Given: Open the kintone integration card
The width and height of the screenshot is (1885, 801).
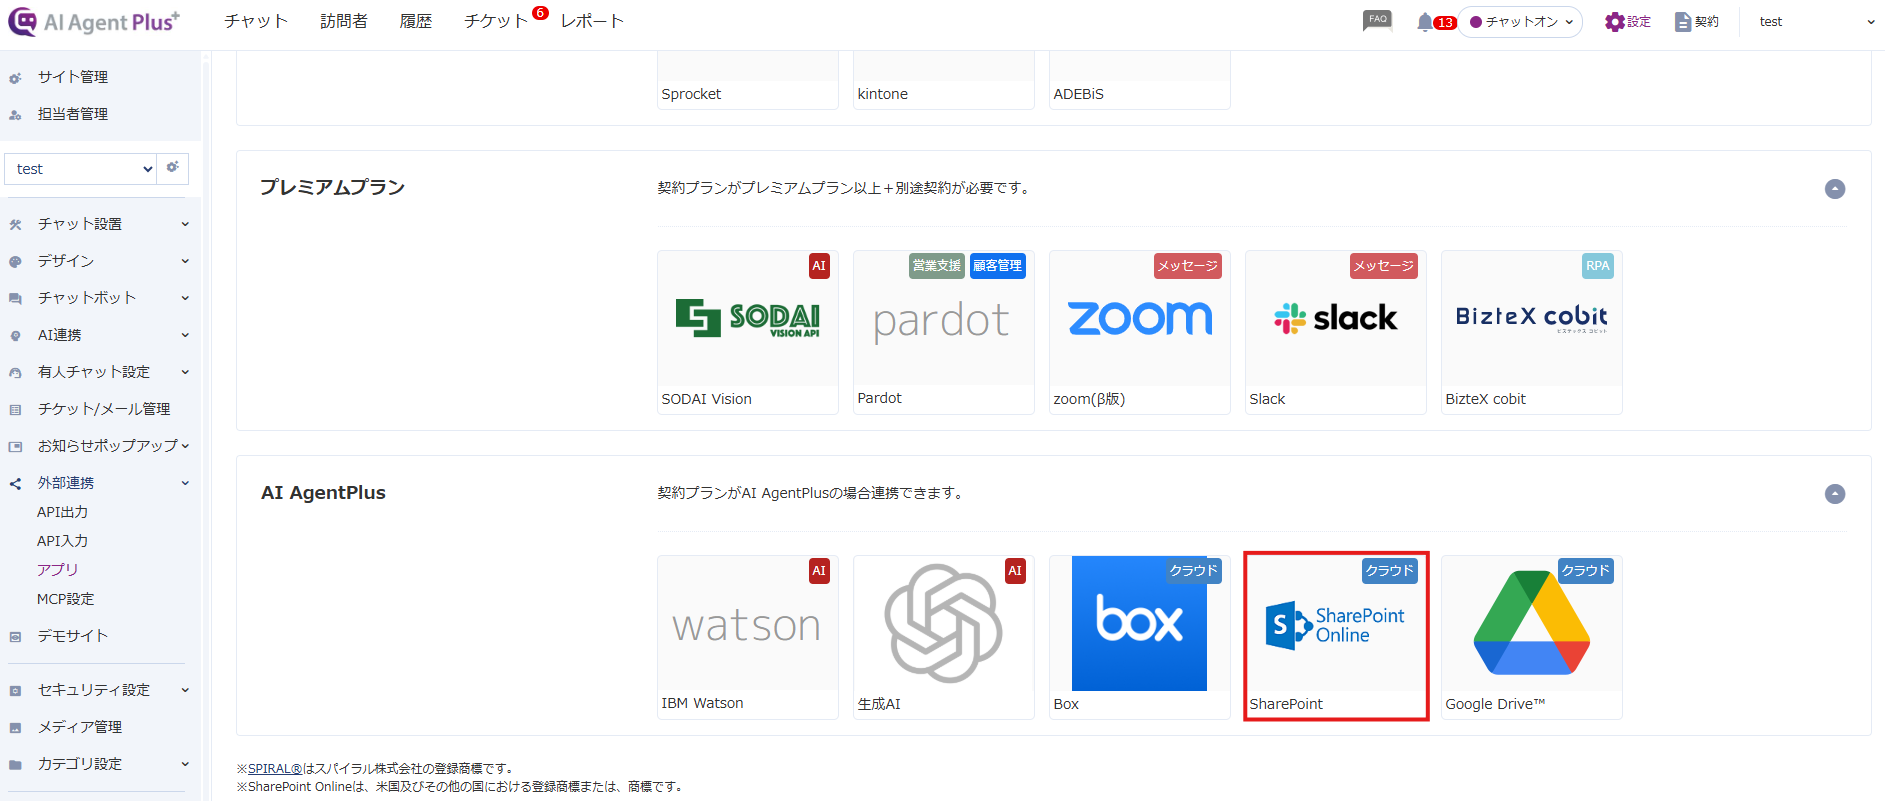Looking at the screenshot, I should (x=944, y=81).
